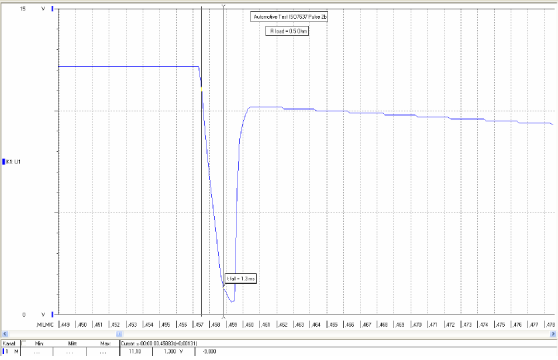Click the blue 15 V axis marker
Viewport: 558px width, 360px height.
[x=53, y=9]
